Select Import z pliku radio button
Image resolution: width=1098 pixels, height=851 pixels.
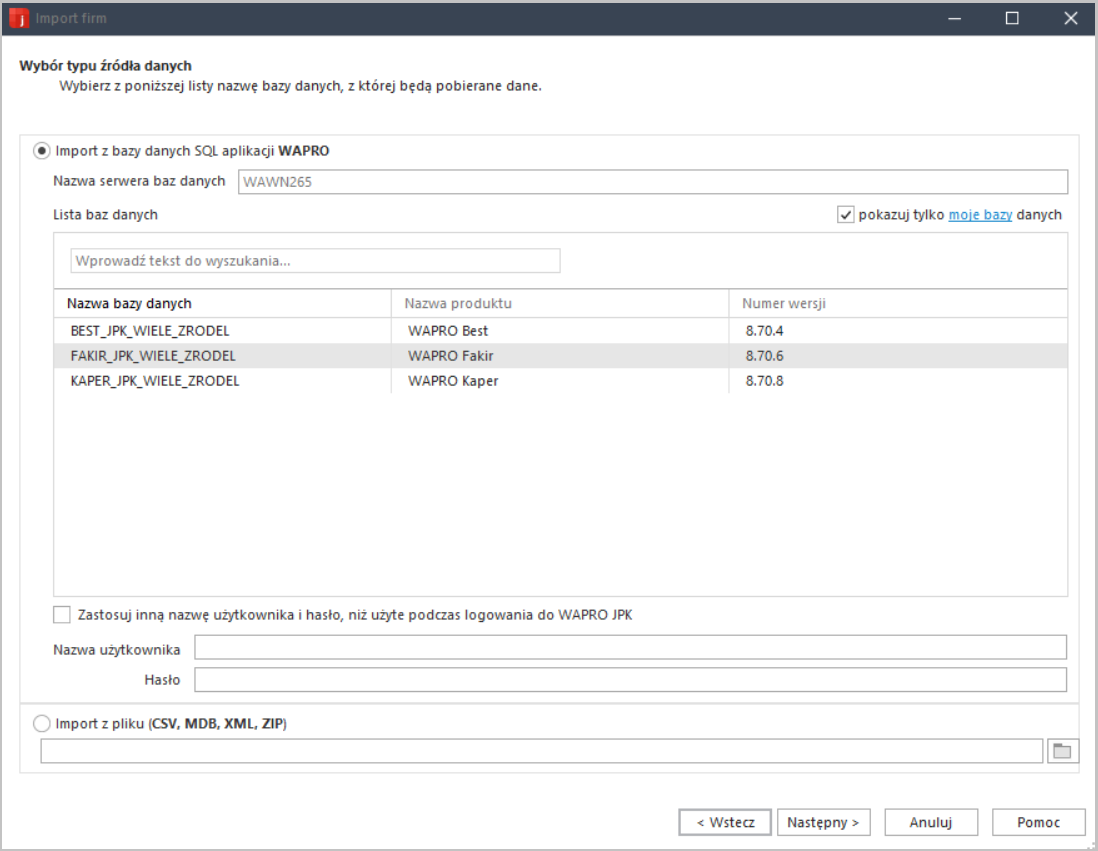point(42,723)
